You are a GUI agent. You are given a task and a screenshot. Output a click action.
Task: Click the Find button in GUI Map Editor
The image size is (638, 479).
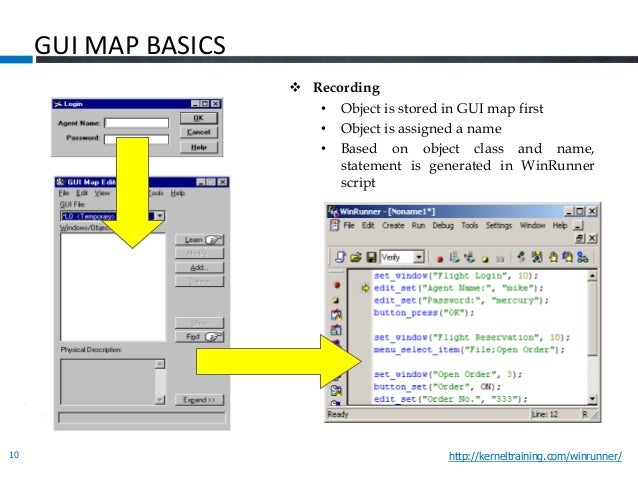[x=199, y=337]
